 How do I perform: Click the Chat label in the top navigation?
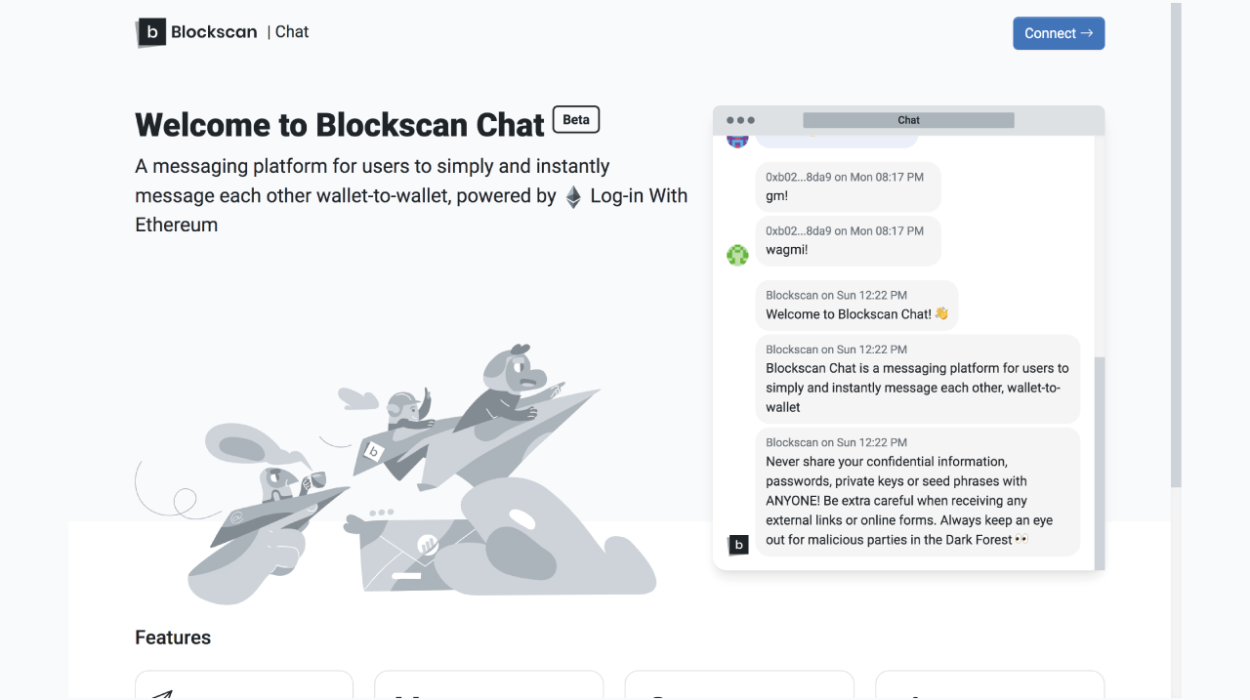292,31
